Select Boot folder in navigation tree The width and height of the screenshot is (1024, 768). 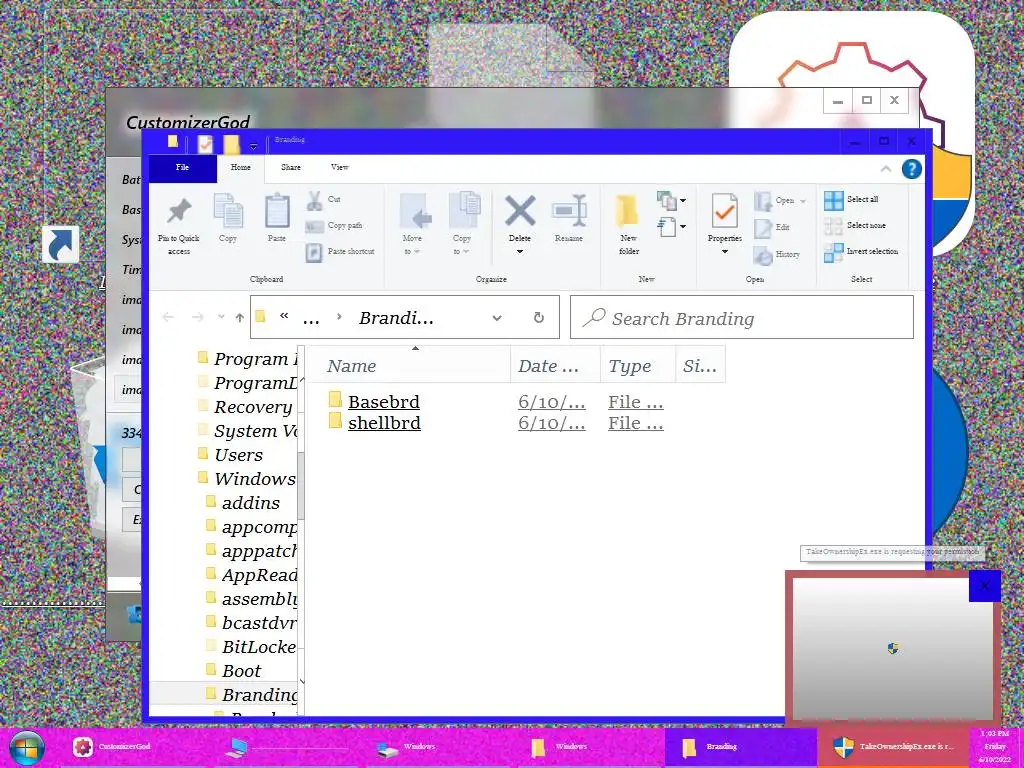tap(241, 671)
